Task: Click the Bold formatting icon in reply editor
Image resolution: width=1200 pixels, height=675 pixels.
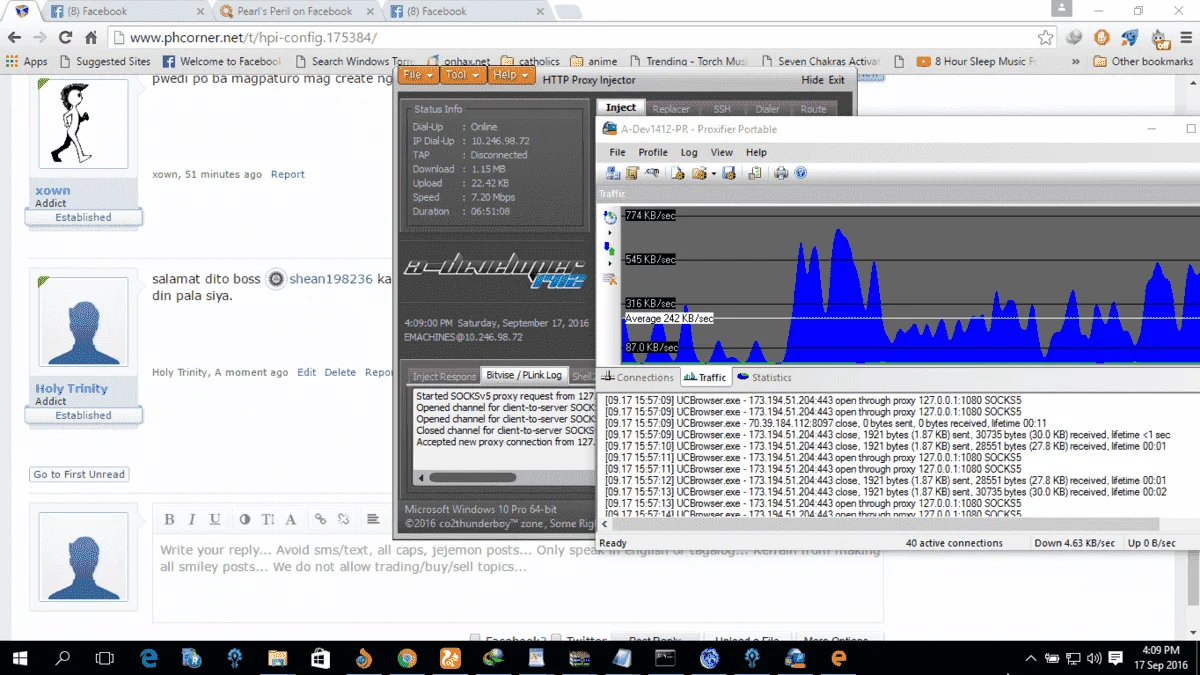Action: tap(169, 519)
